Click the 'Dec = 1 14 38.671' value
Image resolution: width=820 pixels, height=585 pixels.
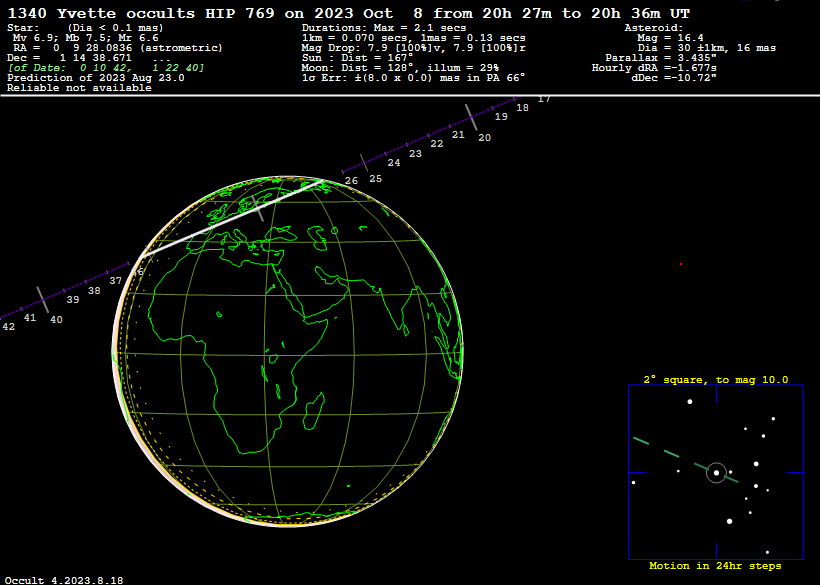(70, 58)
